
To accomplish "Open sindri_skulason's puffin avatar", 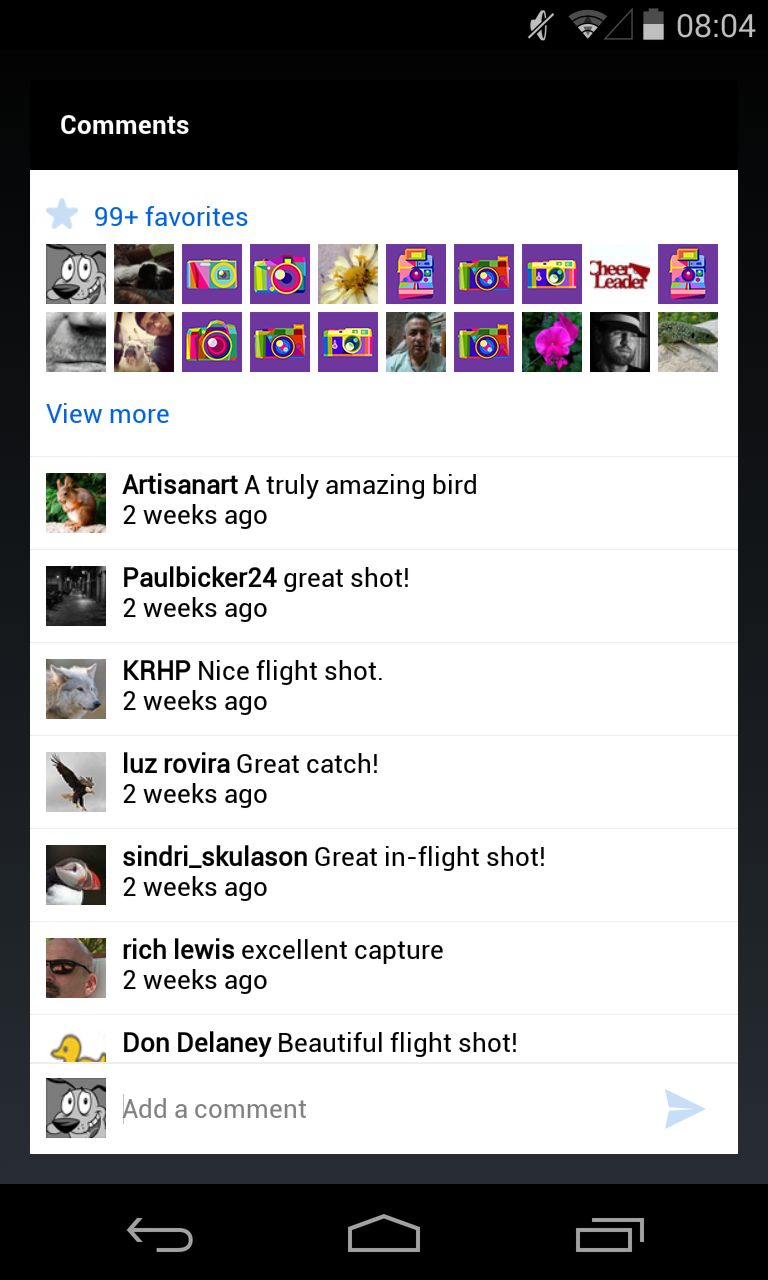I will (76, 875).
